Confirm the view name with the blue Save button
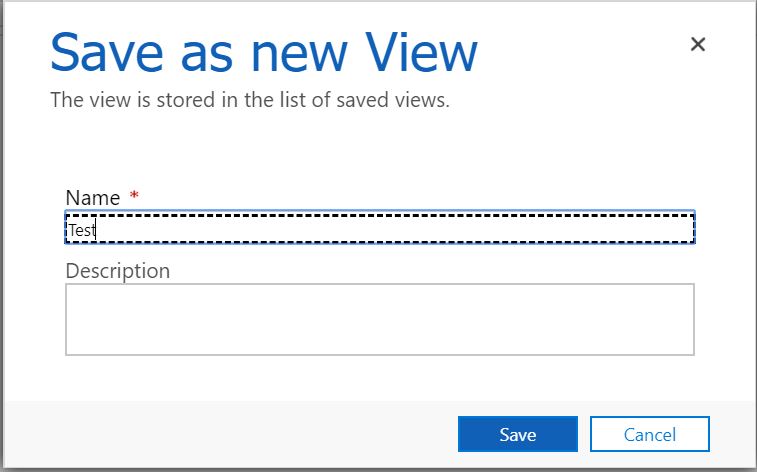Viewport: 757px width, 472px height. pos(518,434)
